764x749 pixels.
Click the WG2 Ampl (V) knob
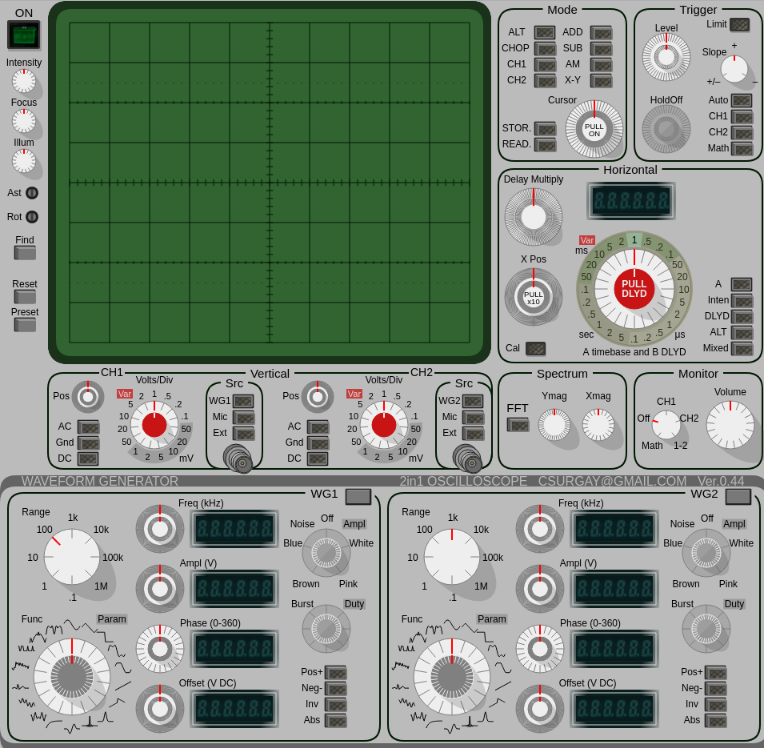(x=540, y=589)
